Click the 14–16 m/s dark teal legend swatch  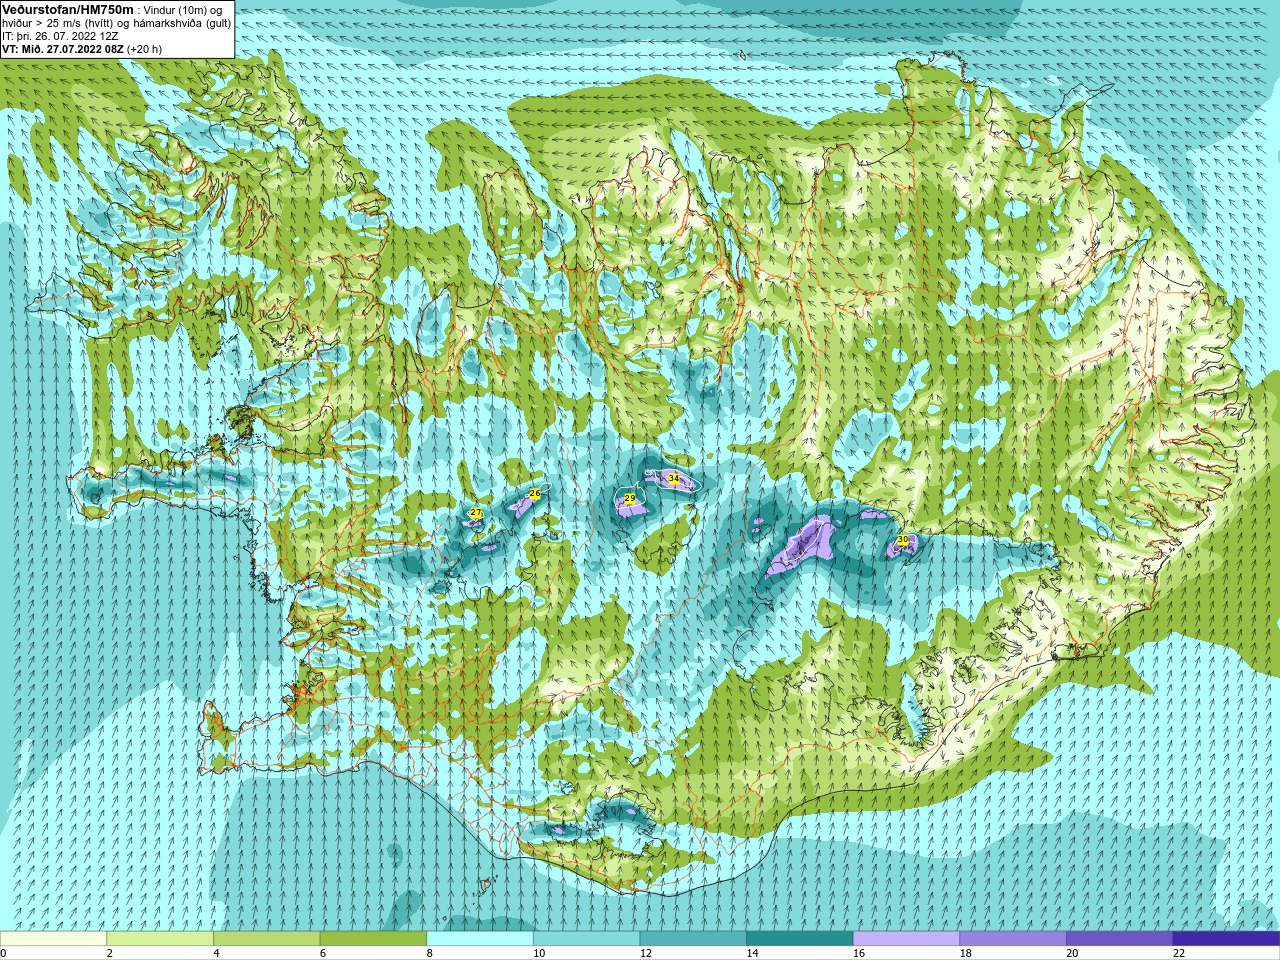800,939
